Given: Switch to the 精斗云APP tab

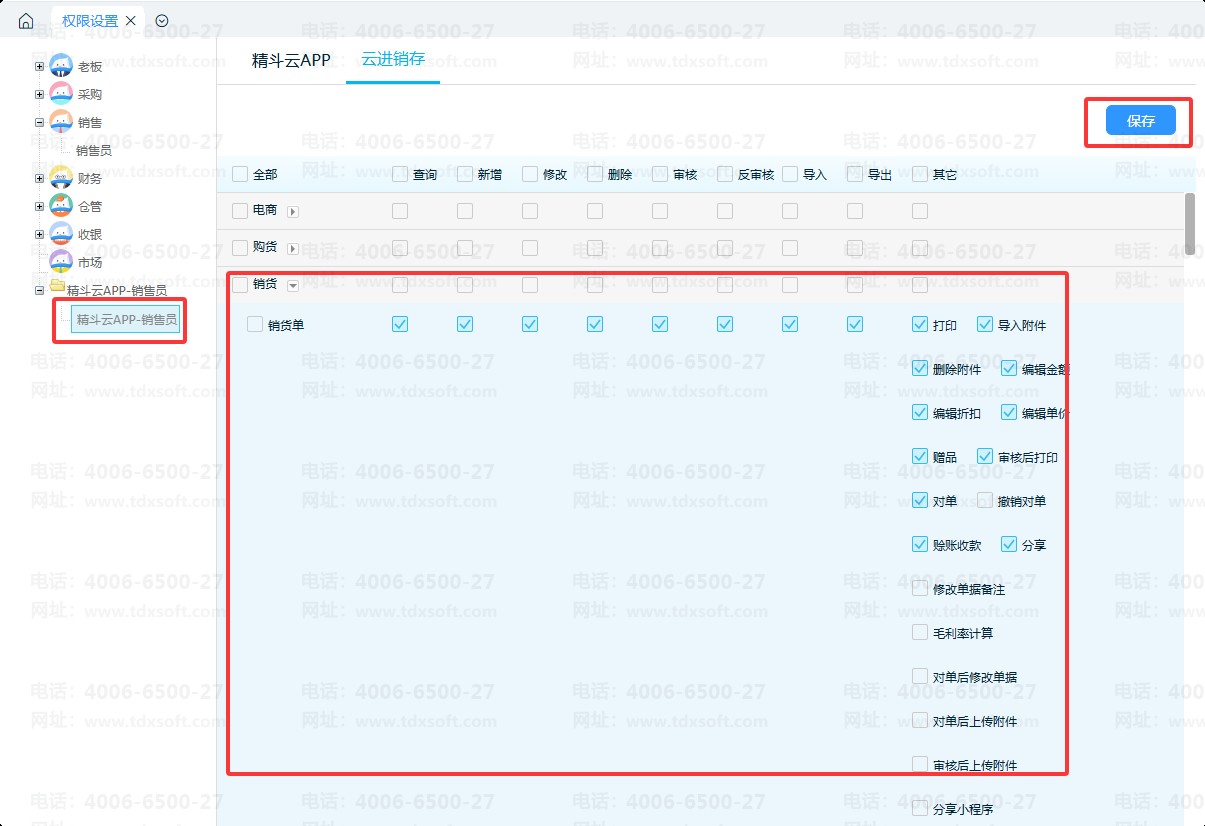Looking at the screenshot, I should [291, 61].
